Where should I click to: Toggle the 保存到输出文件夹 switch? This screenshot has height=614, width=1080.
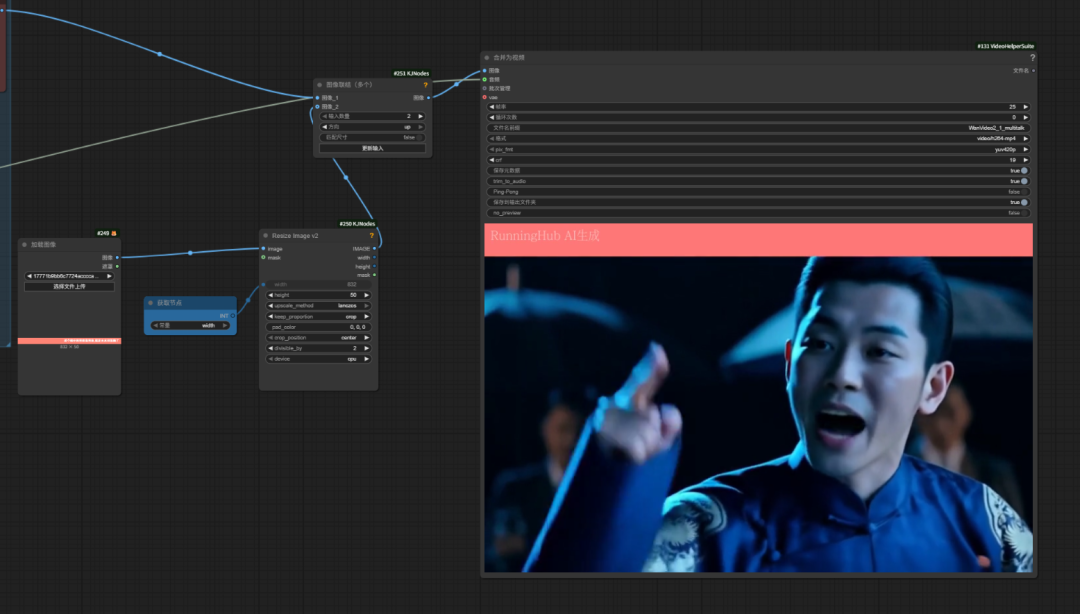coord(1024,203)
